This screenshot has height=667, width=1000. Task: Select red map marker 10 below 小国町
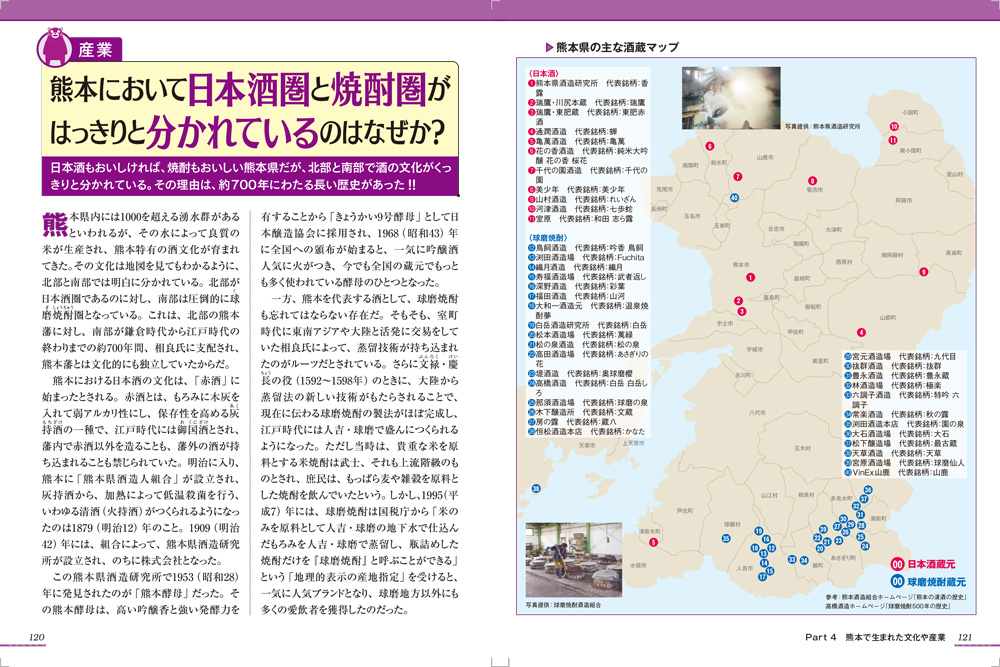(x=894, y=127)
